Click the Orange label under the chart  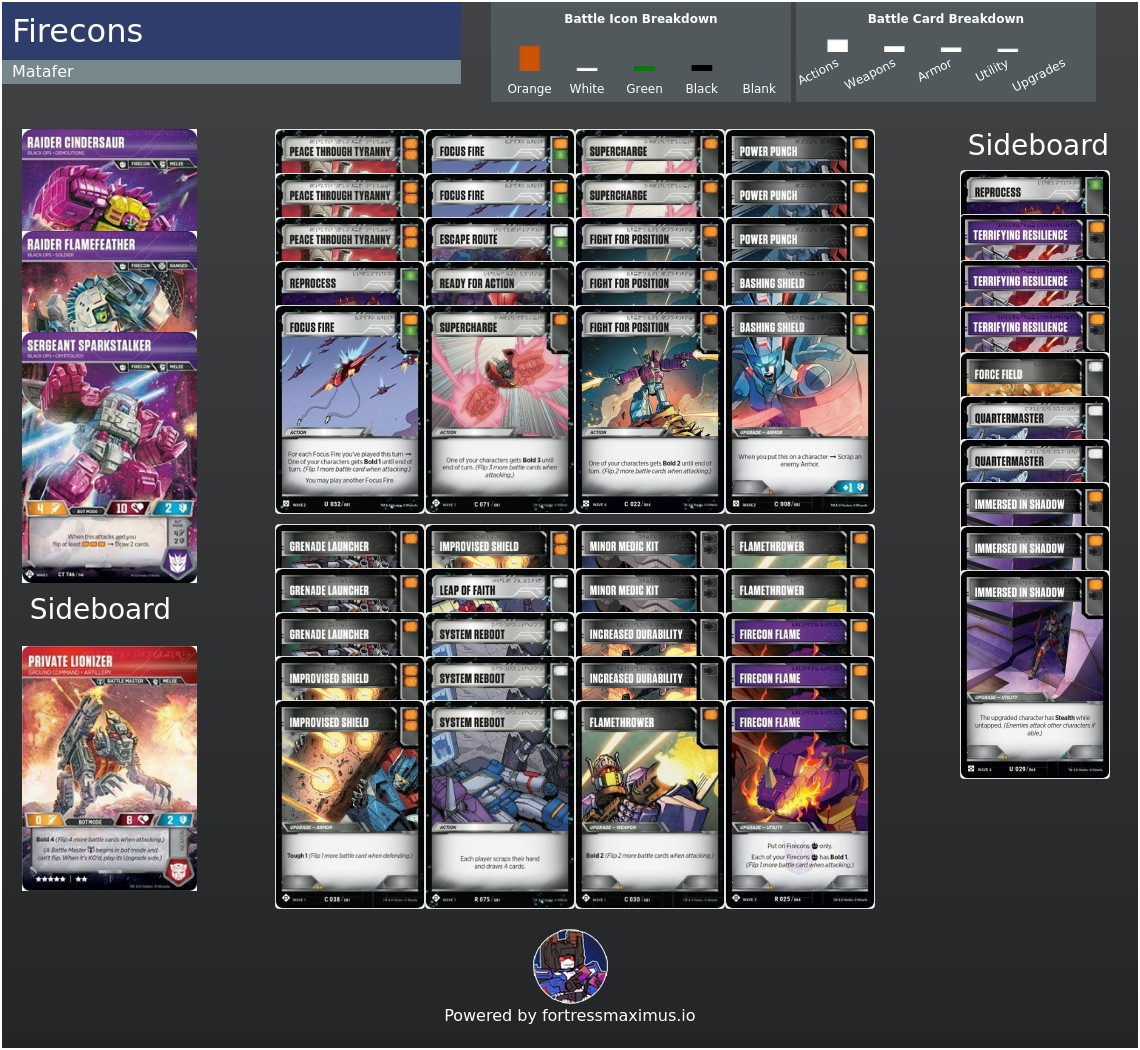pos(529,89)
